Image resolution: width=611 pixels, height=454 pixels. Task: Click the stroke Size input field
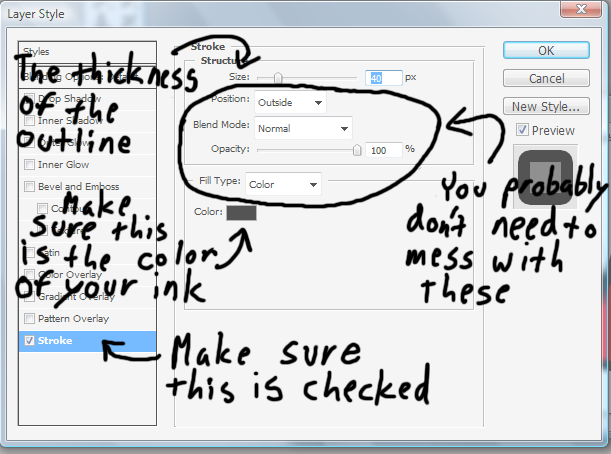click(x=384, y=77)
